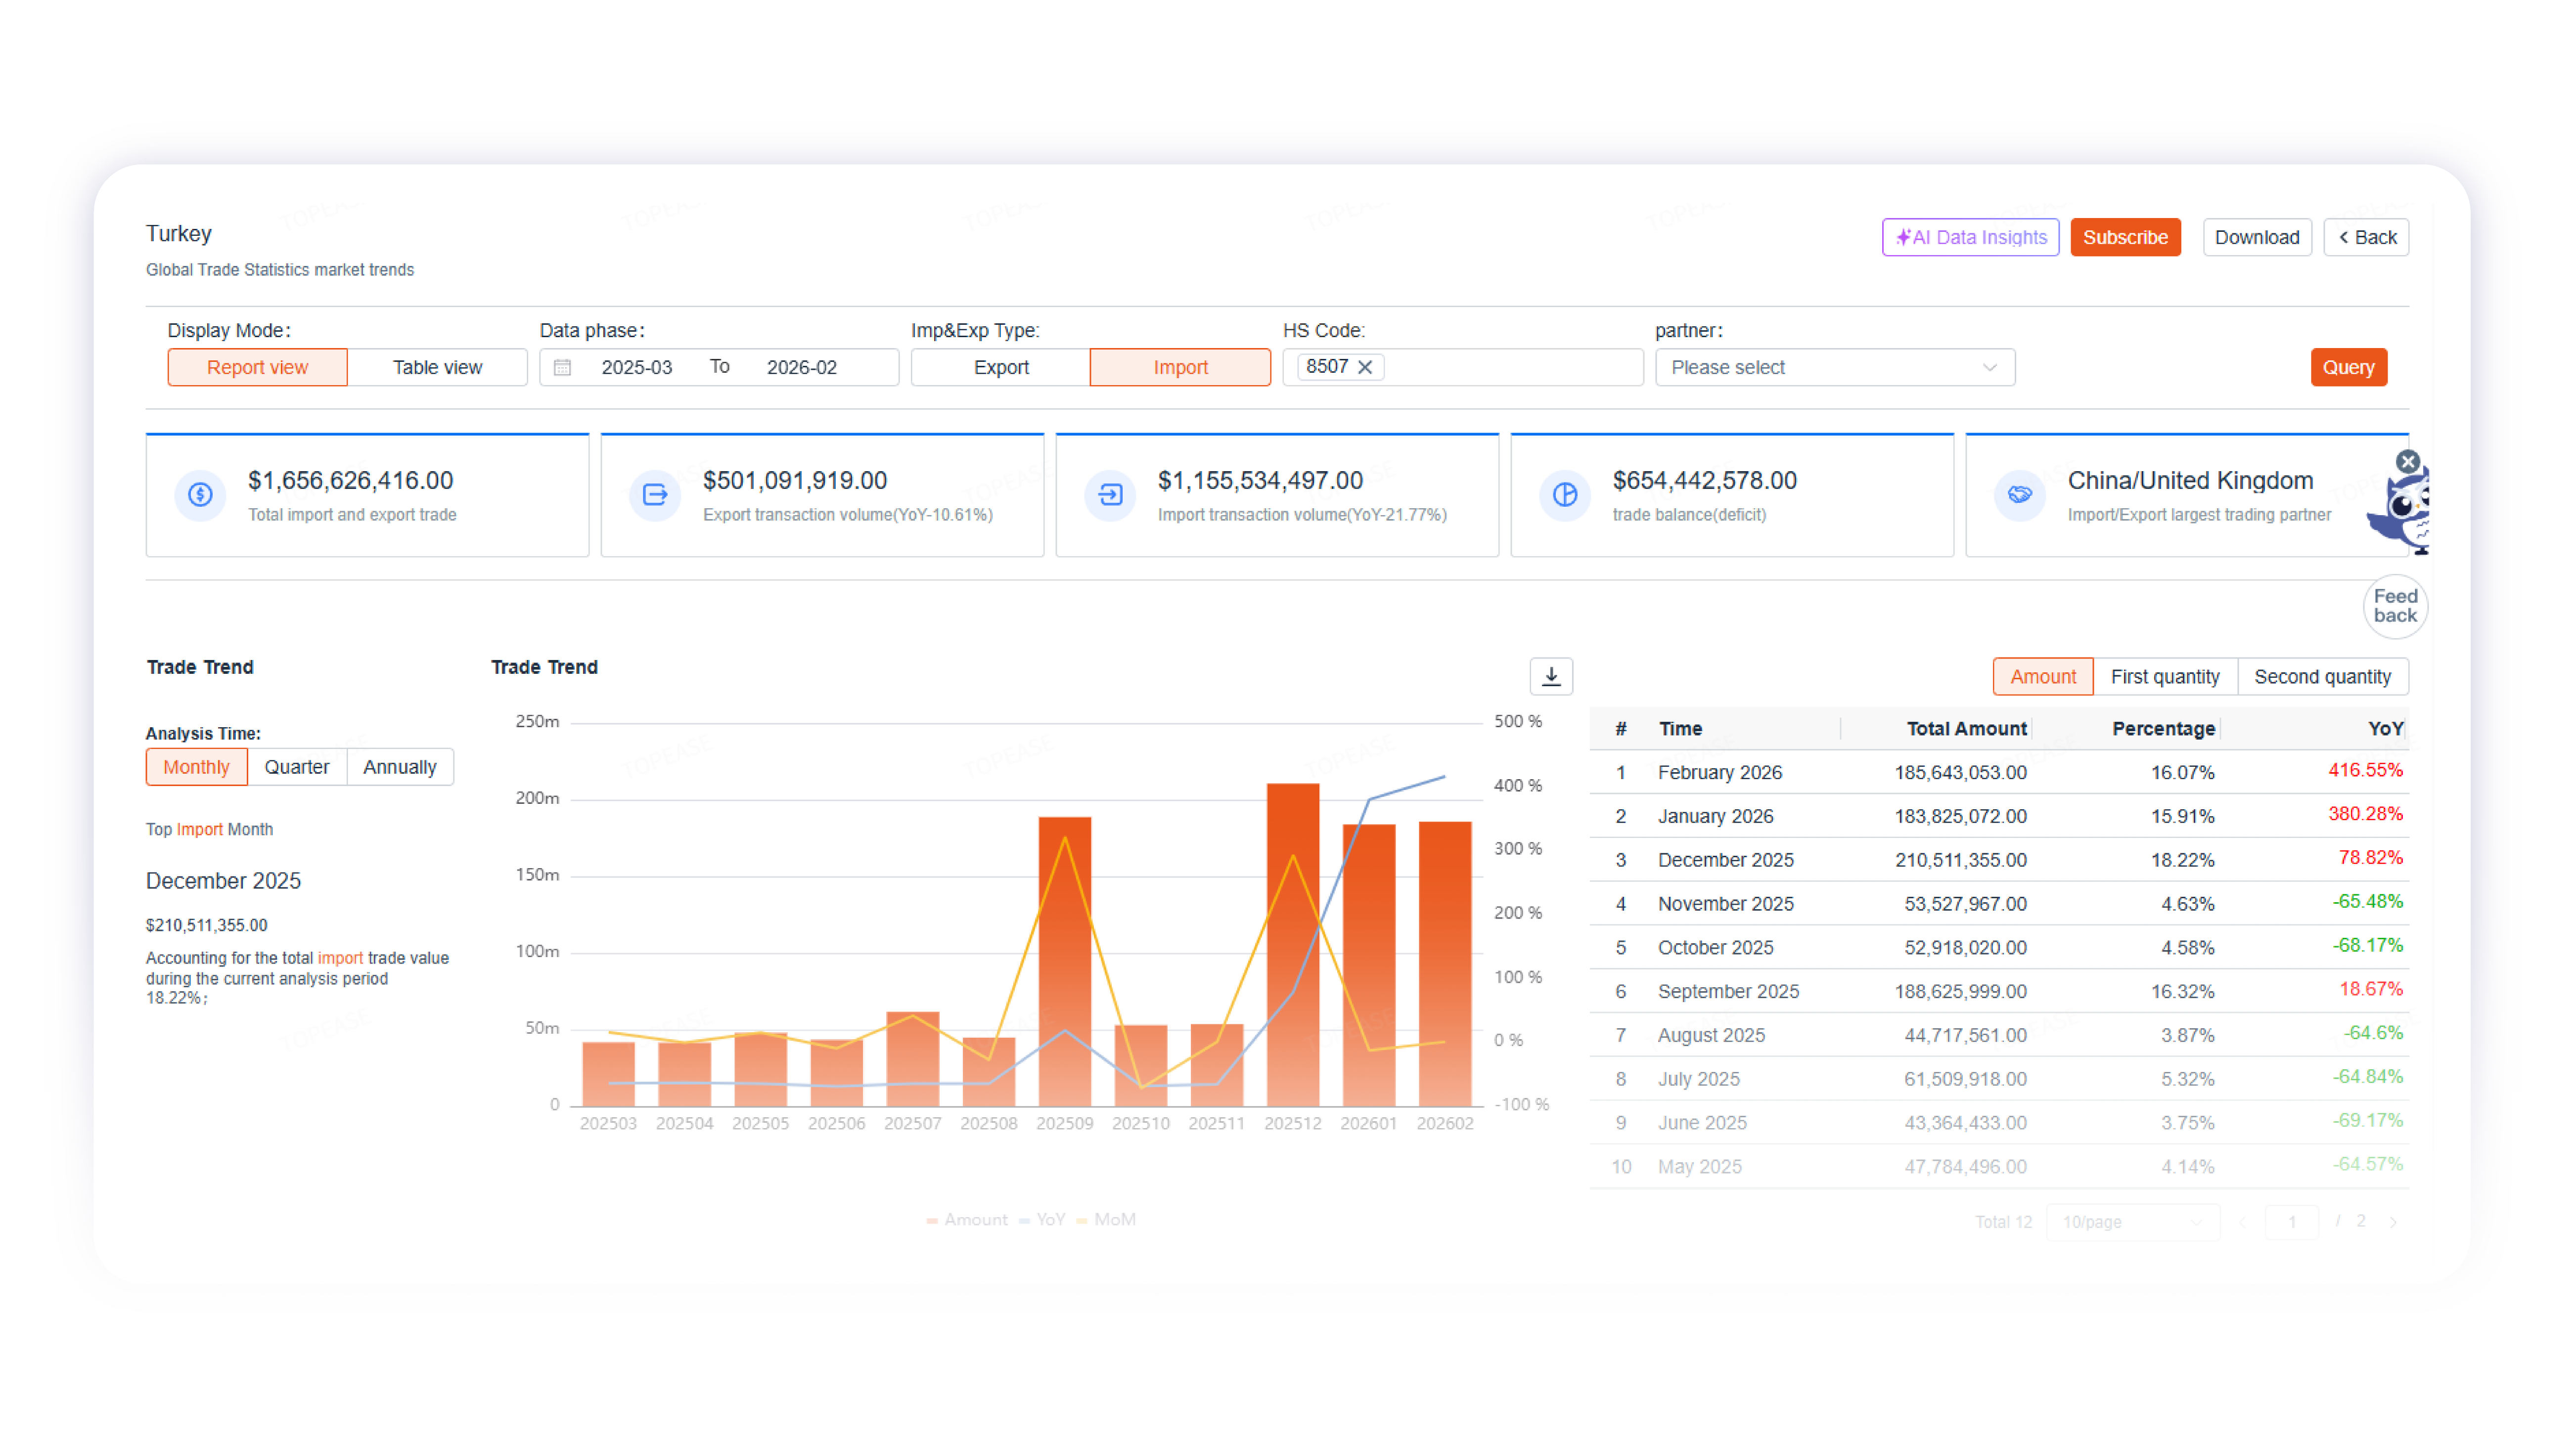Set analysis time to Annually

399,766
